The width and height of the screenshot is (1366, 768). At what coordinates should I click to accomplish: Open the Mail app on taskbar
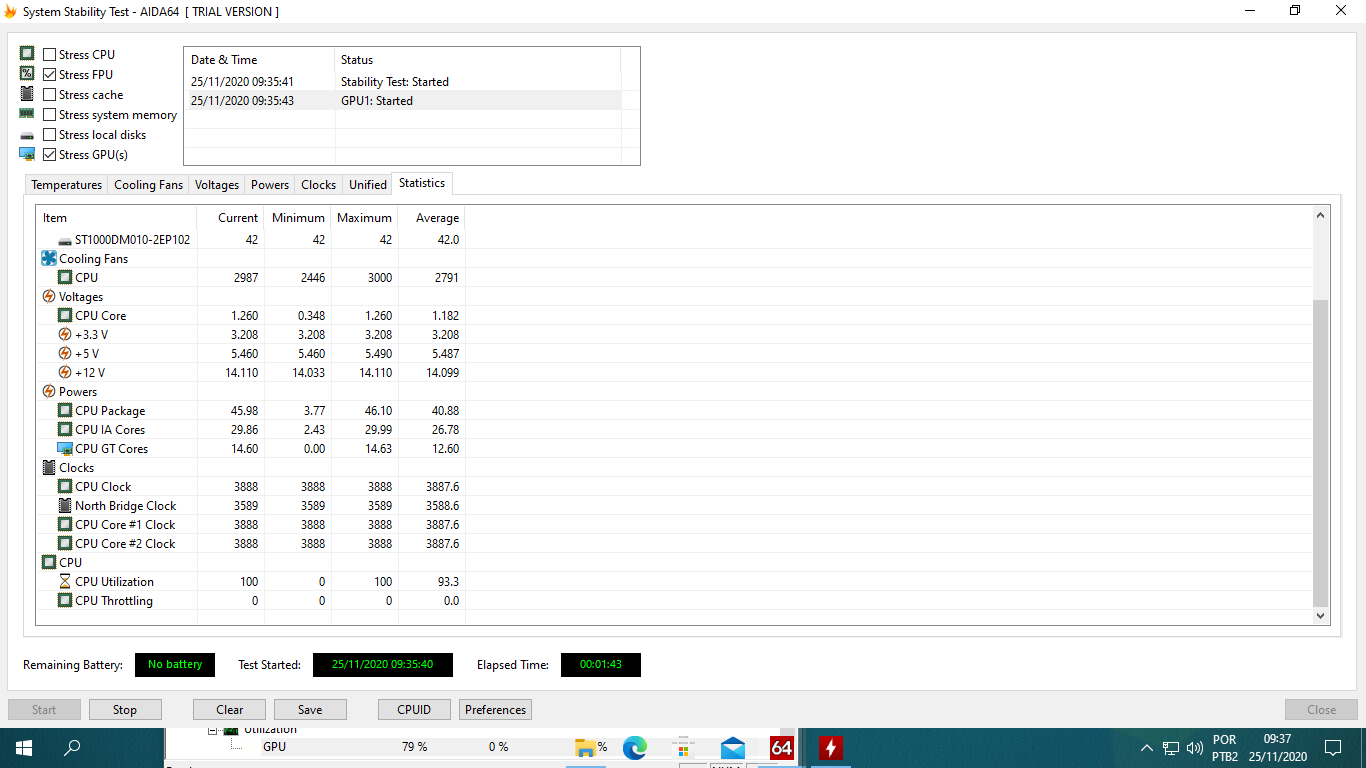733,747
